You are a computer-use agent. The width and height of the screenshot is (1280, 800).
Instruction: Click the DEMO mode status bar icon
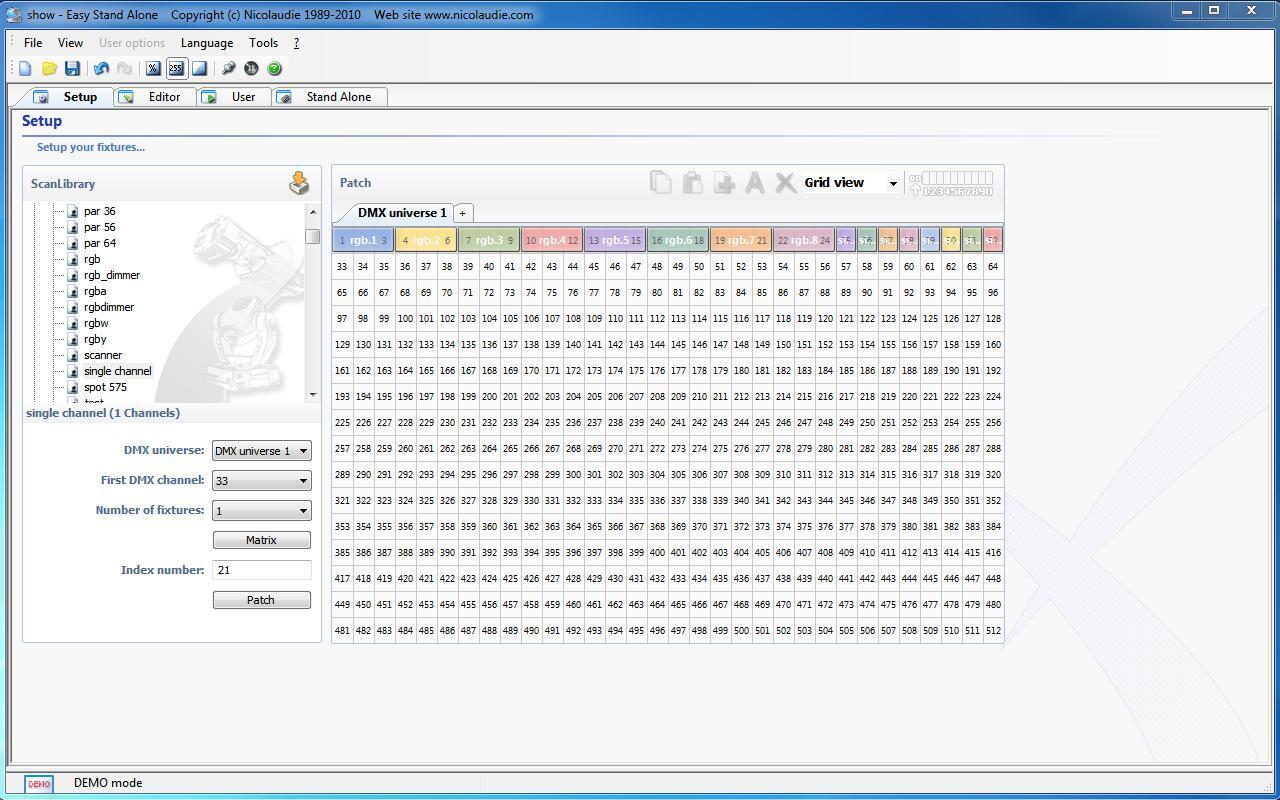(x=39, y=783)
